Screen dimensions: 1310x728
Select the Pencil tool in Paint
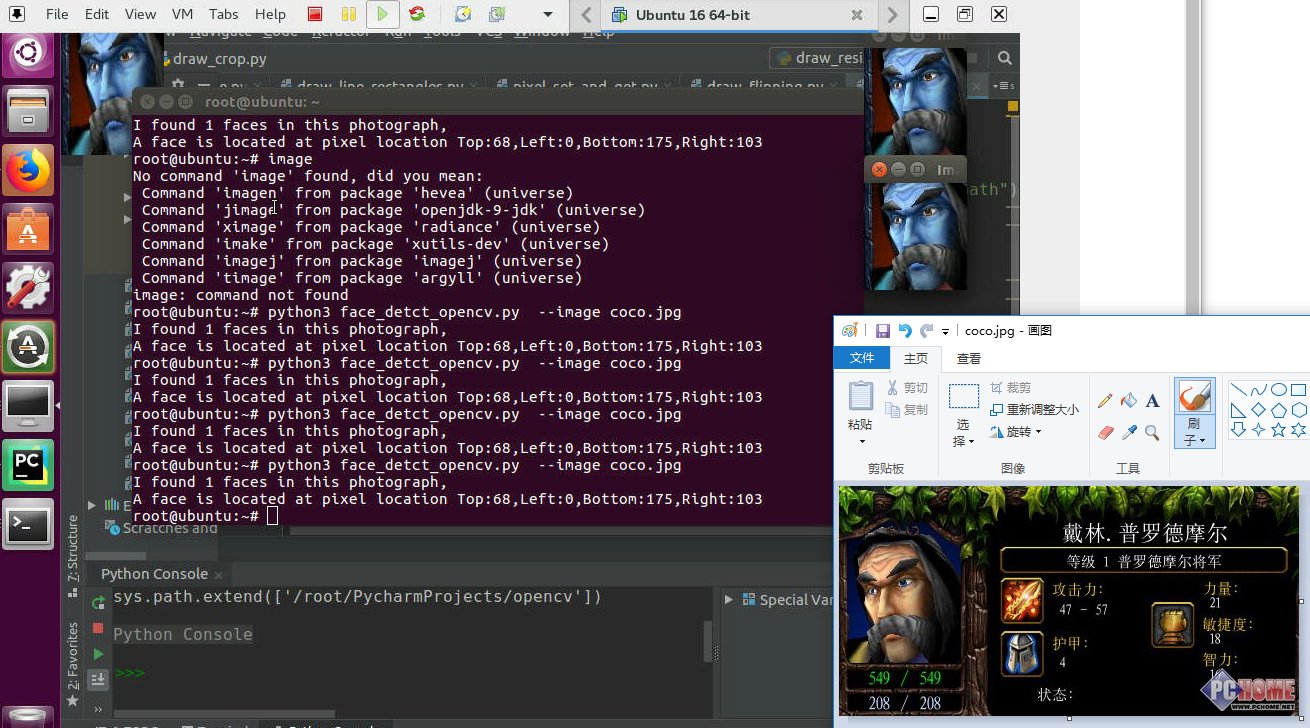[1105, 401]
